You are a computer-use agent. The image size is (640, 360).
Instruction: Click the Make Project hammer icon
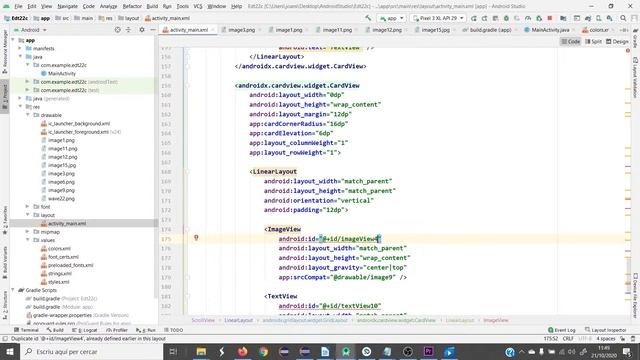[368, 18]
